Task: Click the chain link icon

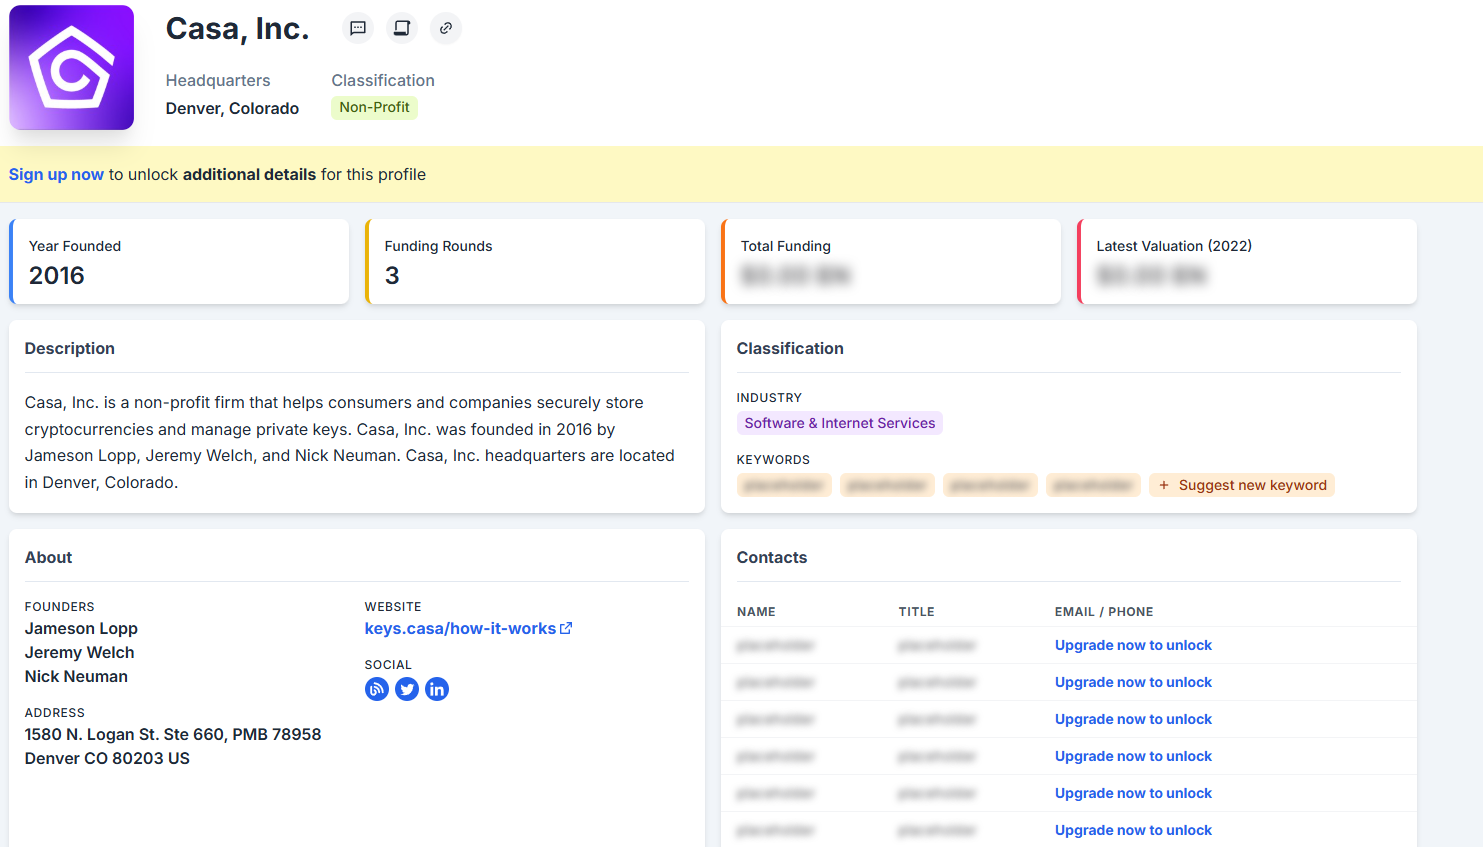Action: [446, 28]
